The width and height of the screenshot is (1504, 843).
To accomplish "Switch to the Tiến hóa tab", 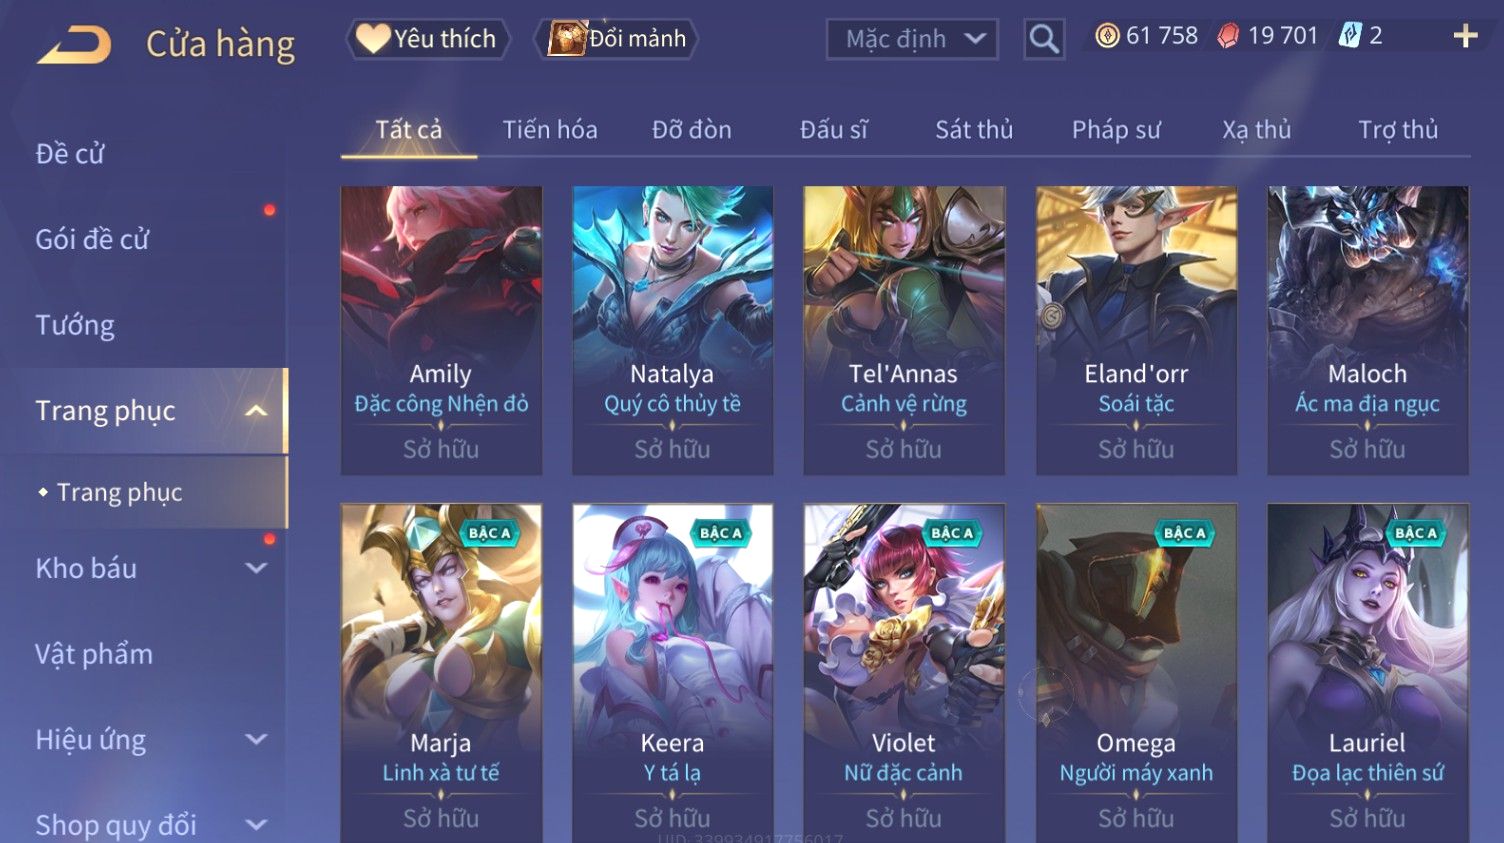I will [x=550, y=130].
